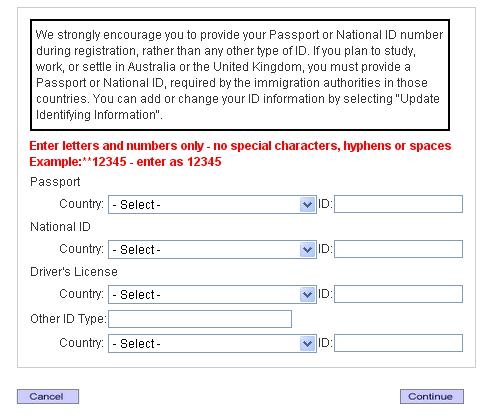The height and width of the screenshot is (419, 485).
Task: Focus the Passport ID text field
Action: click(398, 204)
